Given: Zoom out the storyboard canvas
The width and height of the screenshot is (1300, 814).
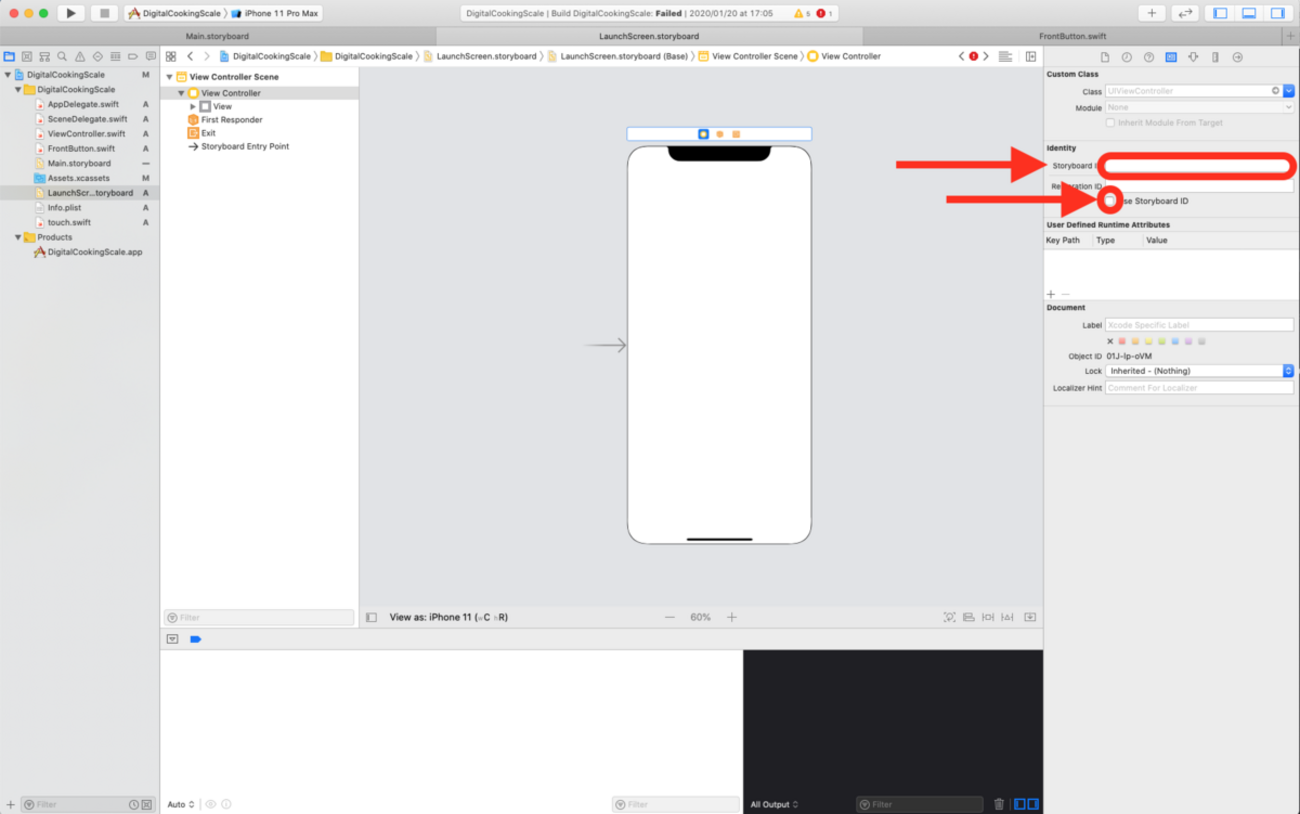Looking at the screenshot, I should click(670, 617).
